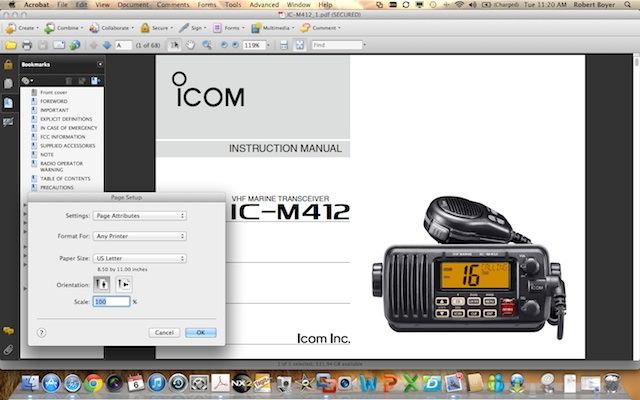Click the Scale percentage input field
640x400 pixels.
click(x=111, y=302)
